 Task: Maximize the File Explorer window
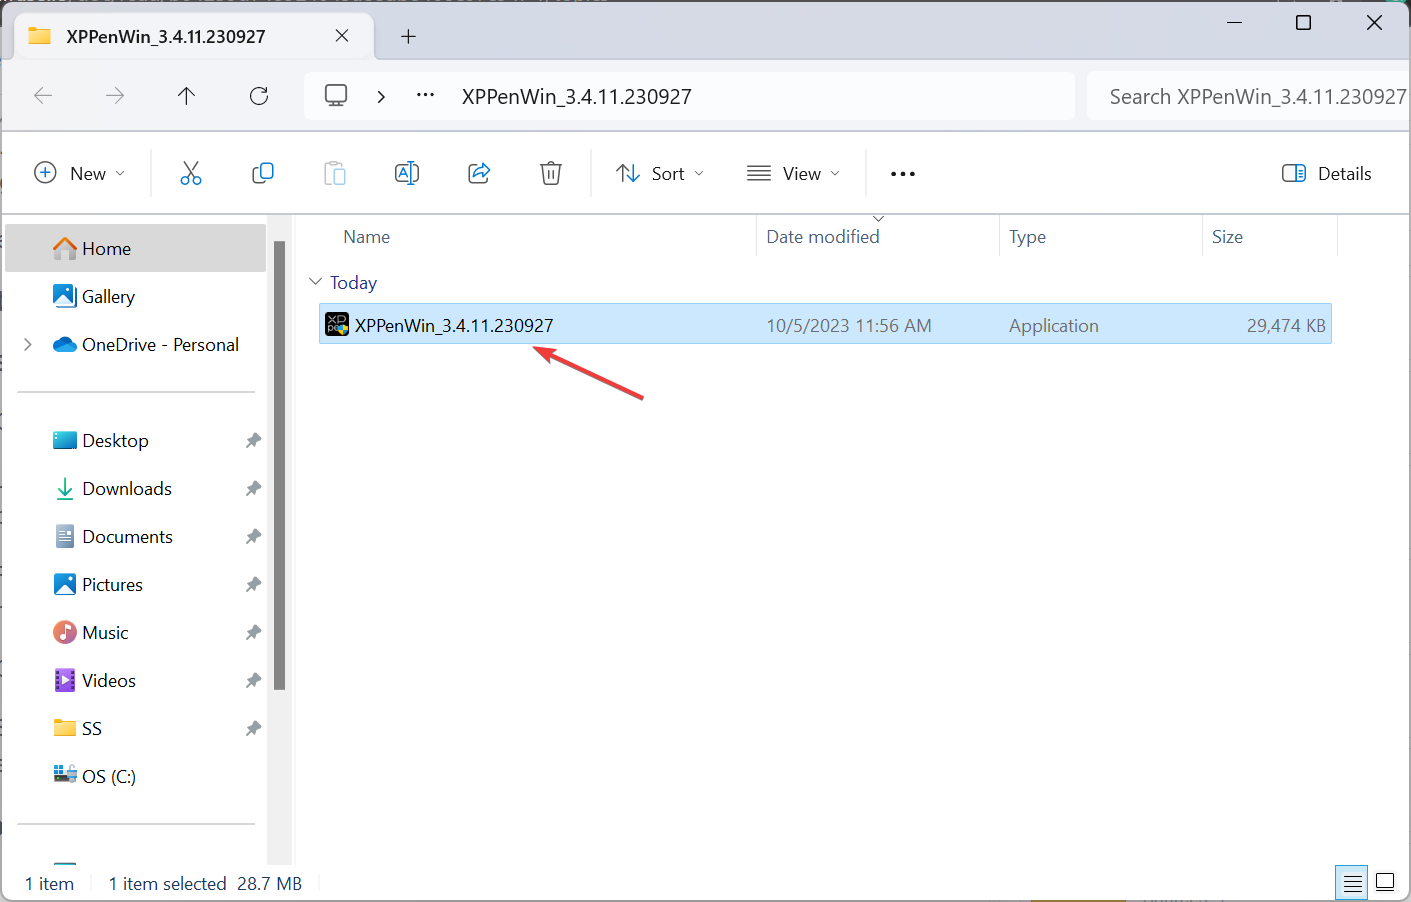[1303, 22]
